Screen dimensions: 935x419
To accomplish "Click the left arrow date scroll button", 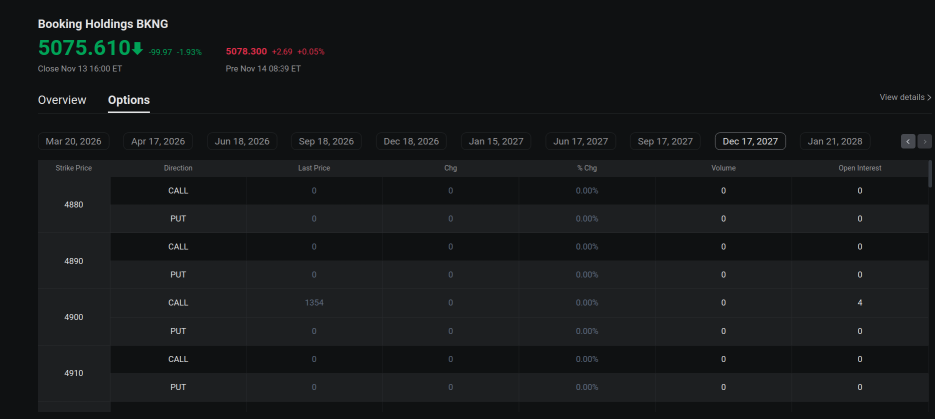I will click(x=908, y=142).
